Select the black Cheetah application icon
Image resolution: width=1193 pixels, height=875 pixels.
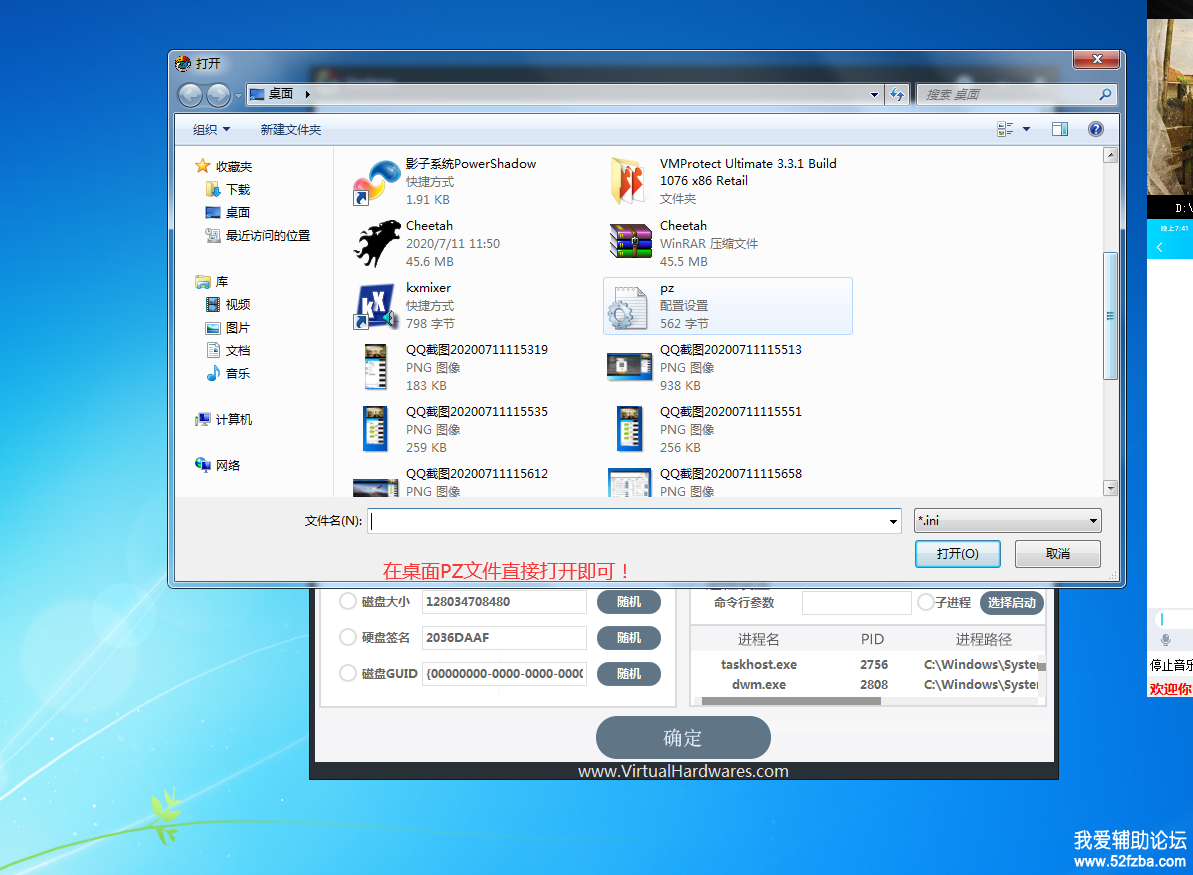(376, 243)
